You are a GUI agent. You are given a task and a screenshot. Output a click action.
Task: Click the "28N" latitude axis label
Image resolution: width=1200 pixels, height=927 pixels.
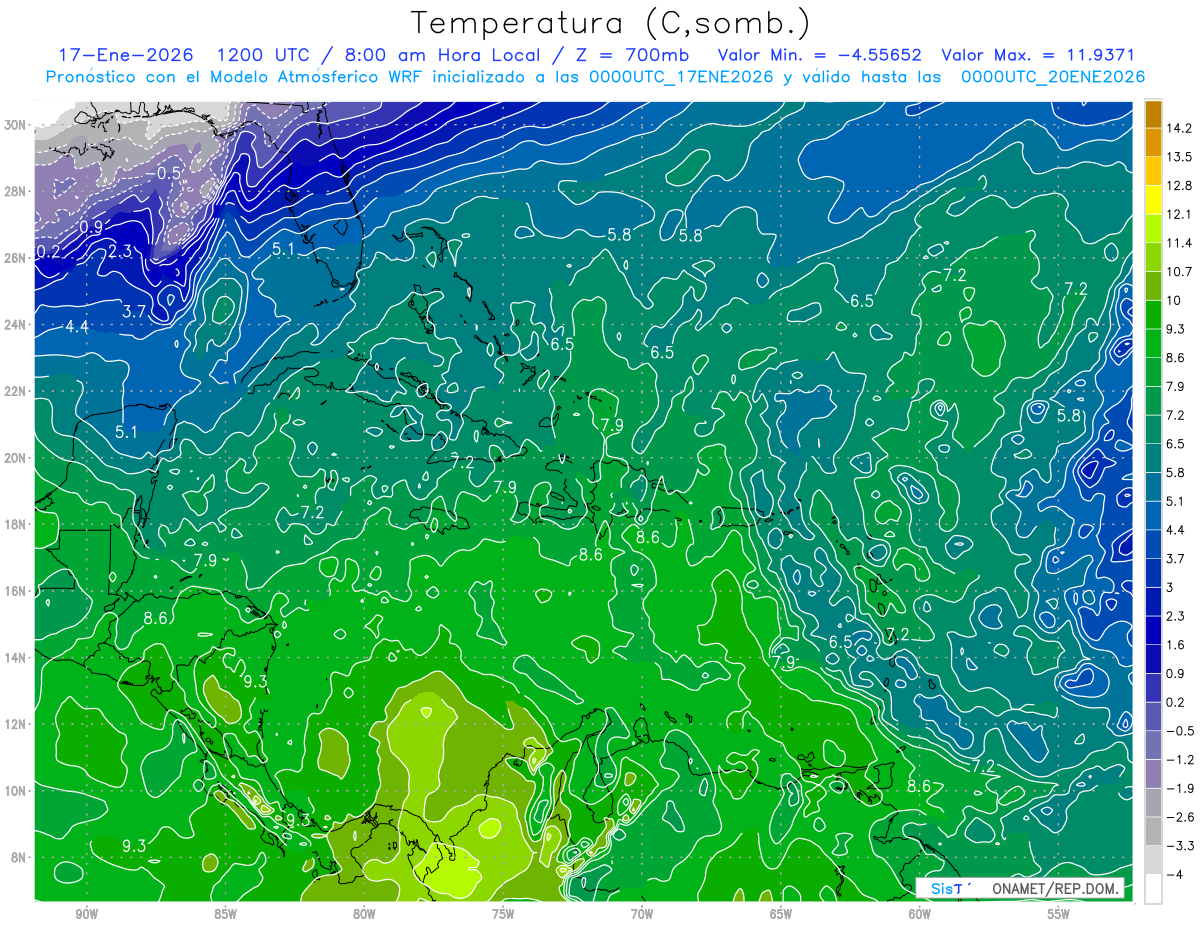tap(14, 192)
